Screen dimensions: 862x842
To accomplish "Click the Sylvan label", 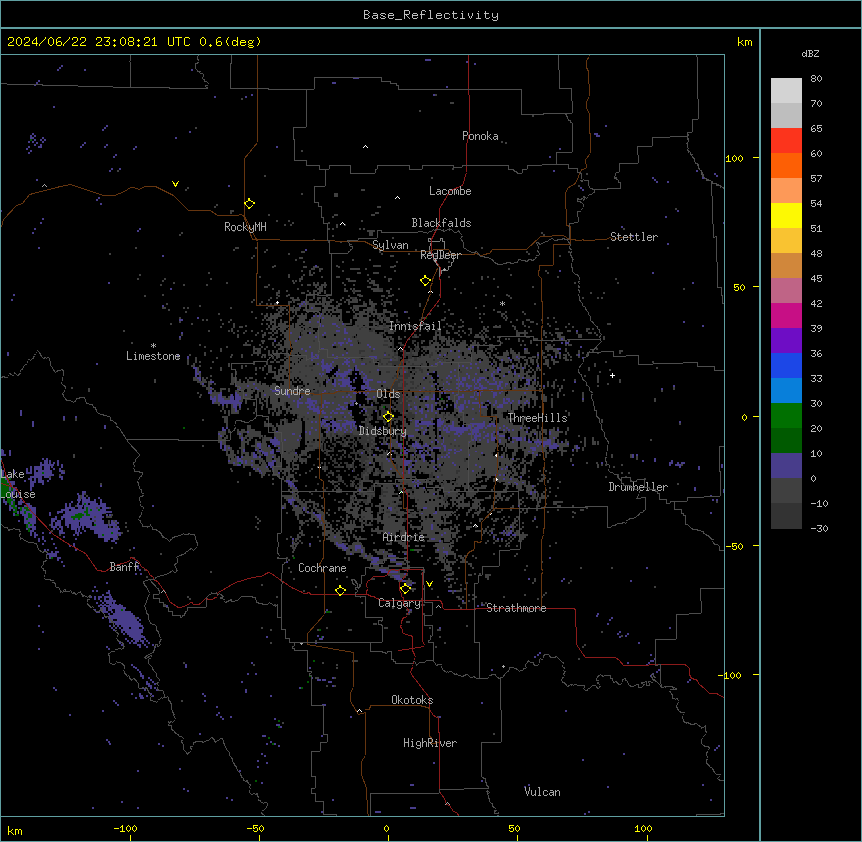I will [390, 245].
